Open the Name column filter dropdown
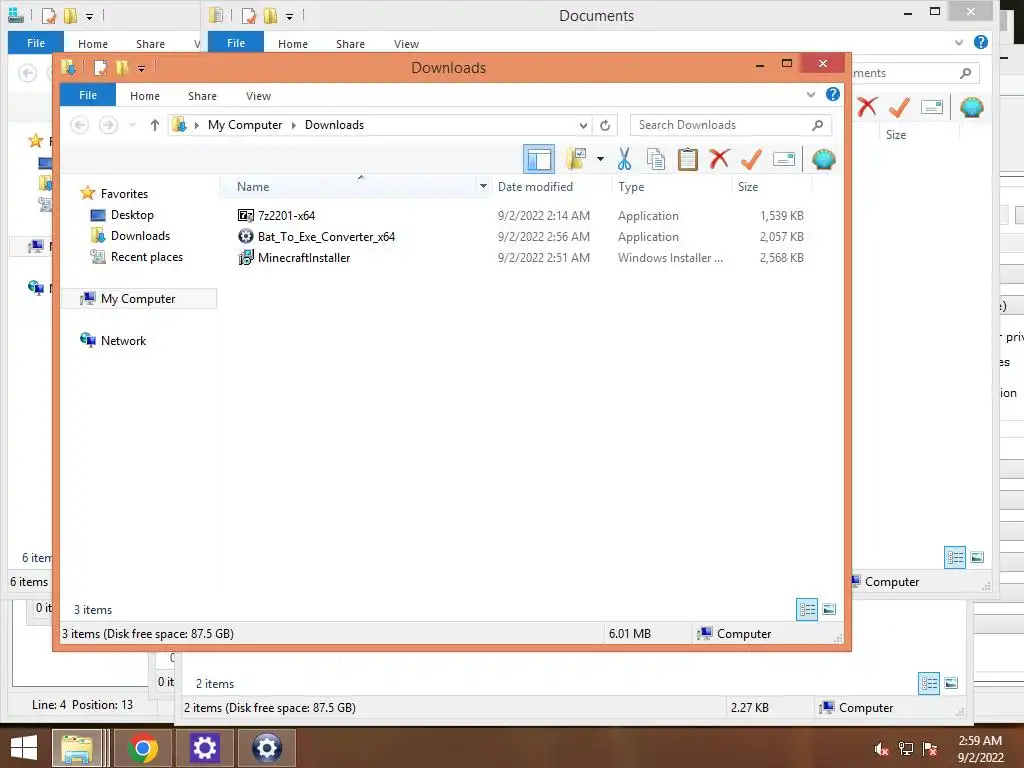1024x768 pixels. [483, 187]
